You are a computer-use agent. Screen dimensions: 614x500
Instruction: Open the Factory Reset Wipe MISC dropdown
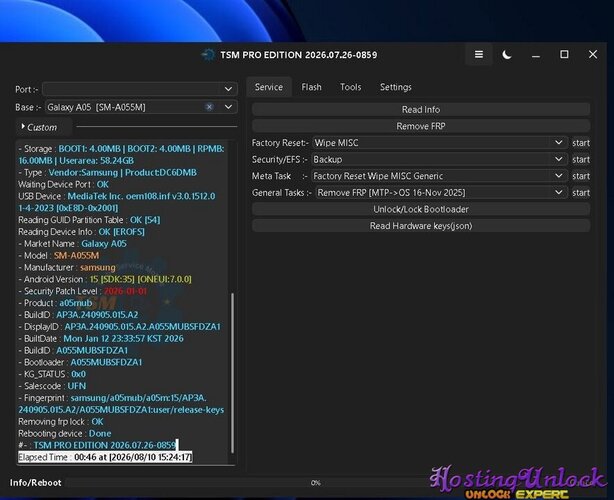(440, 143)
